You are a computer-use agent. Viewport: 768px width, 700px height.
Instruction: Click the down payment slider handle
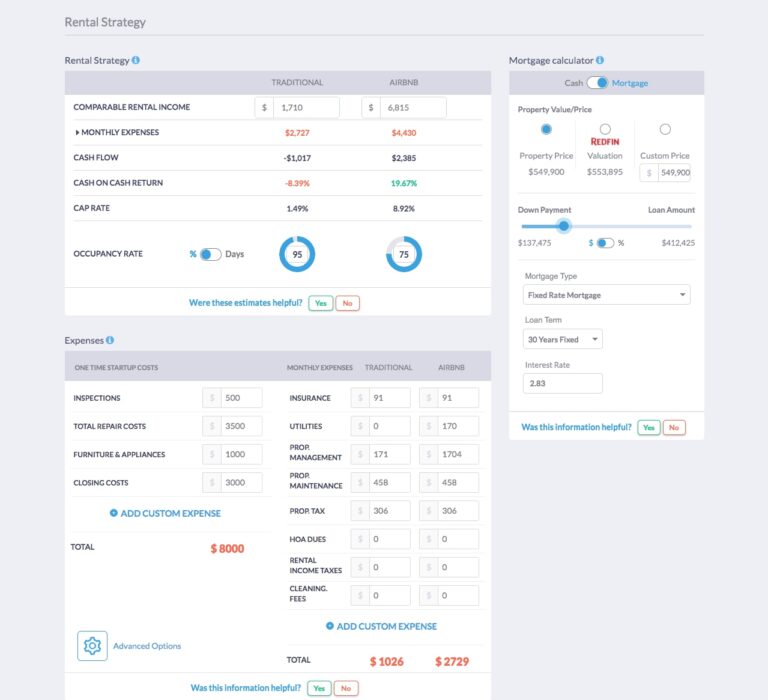(x=564, y=226)
